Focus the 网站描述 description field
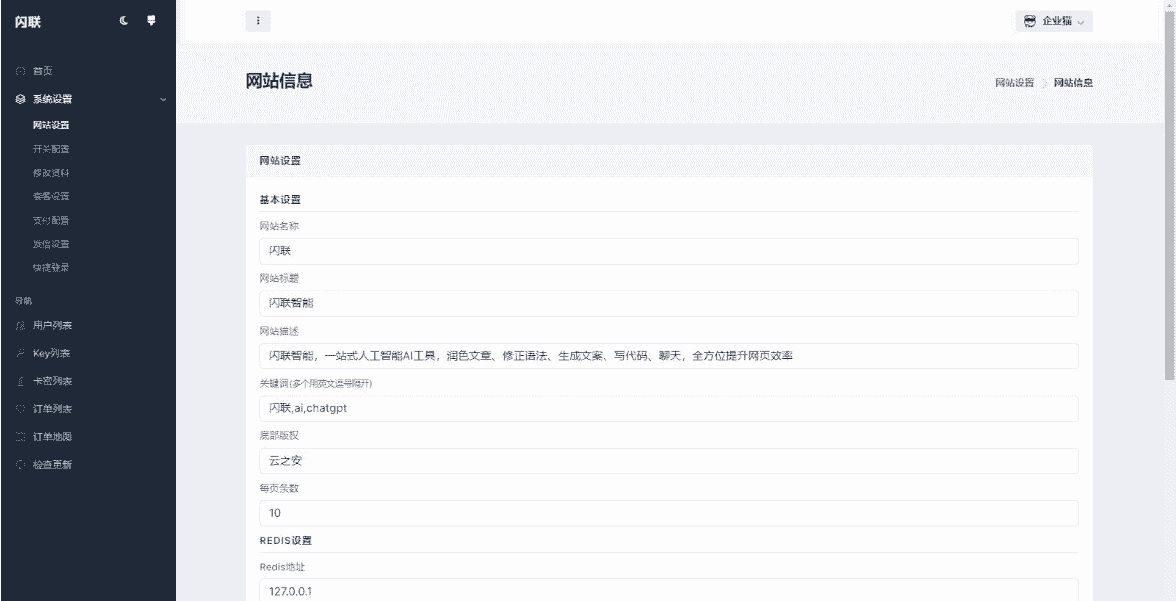The image size is (1176, 601). pyautogui.click(x=669, y=356)
